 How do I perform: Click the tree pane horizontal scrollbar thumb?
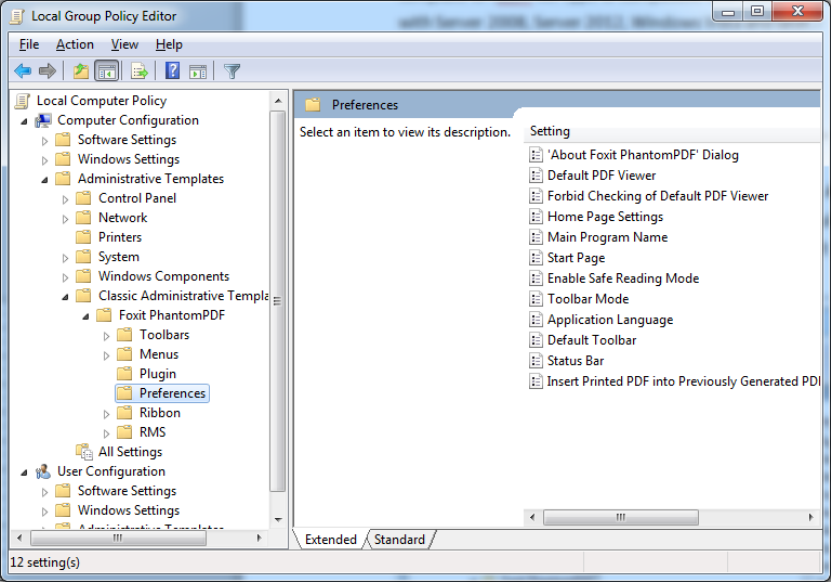tap(118, 538)
